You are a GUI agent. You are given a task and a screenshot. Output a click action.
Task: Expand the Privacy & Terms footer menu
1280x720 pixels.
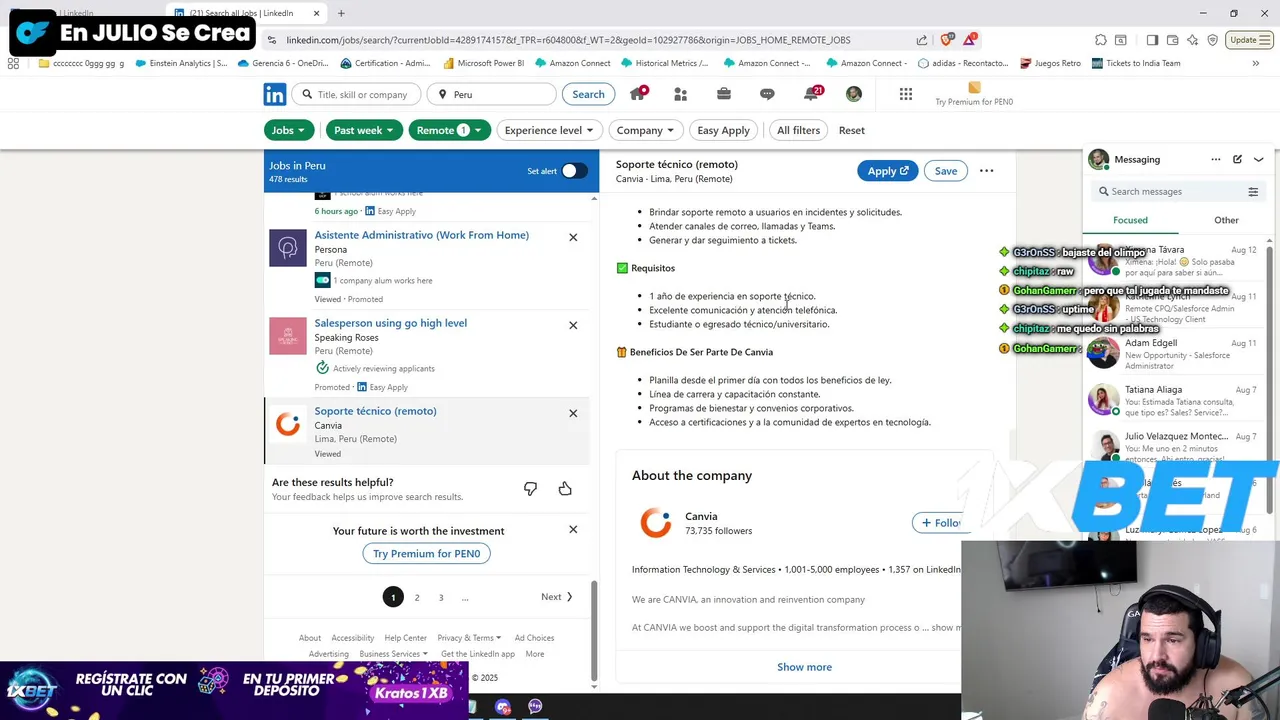tap(470, 638)
